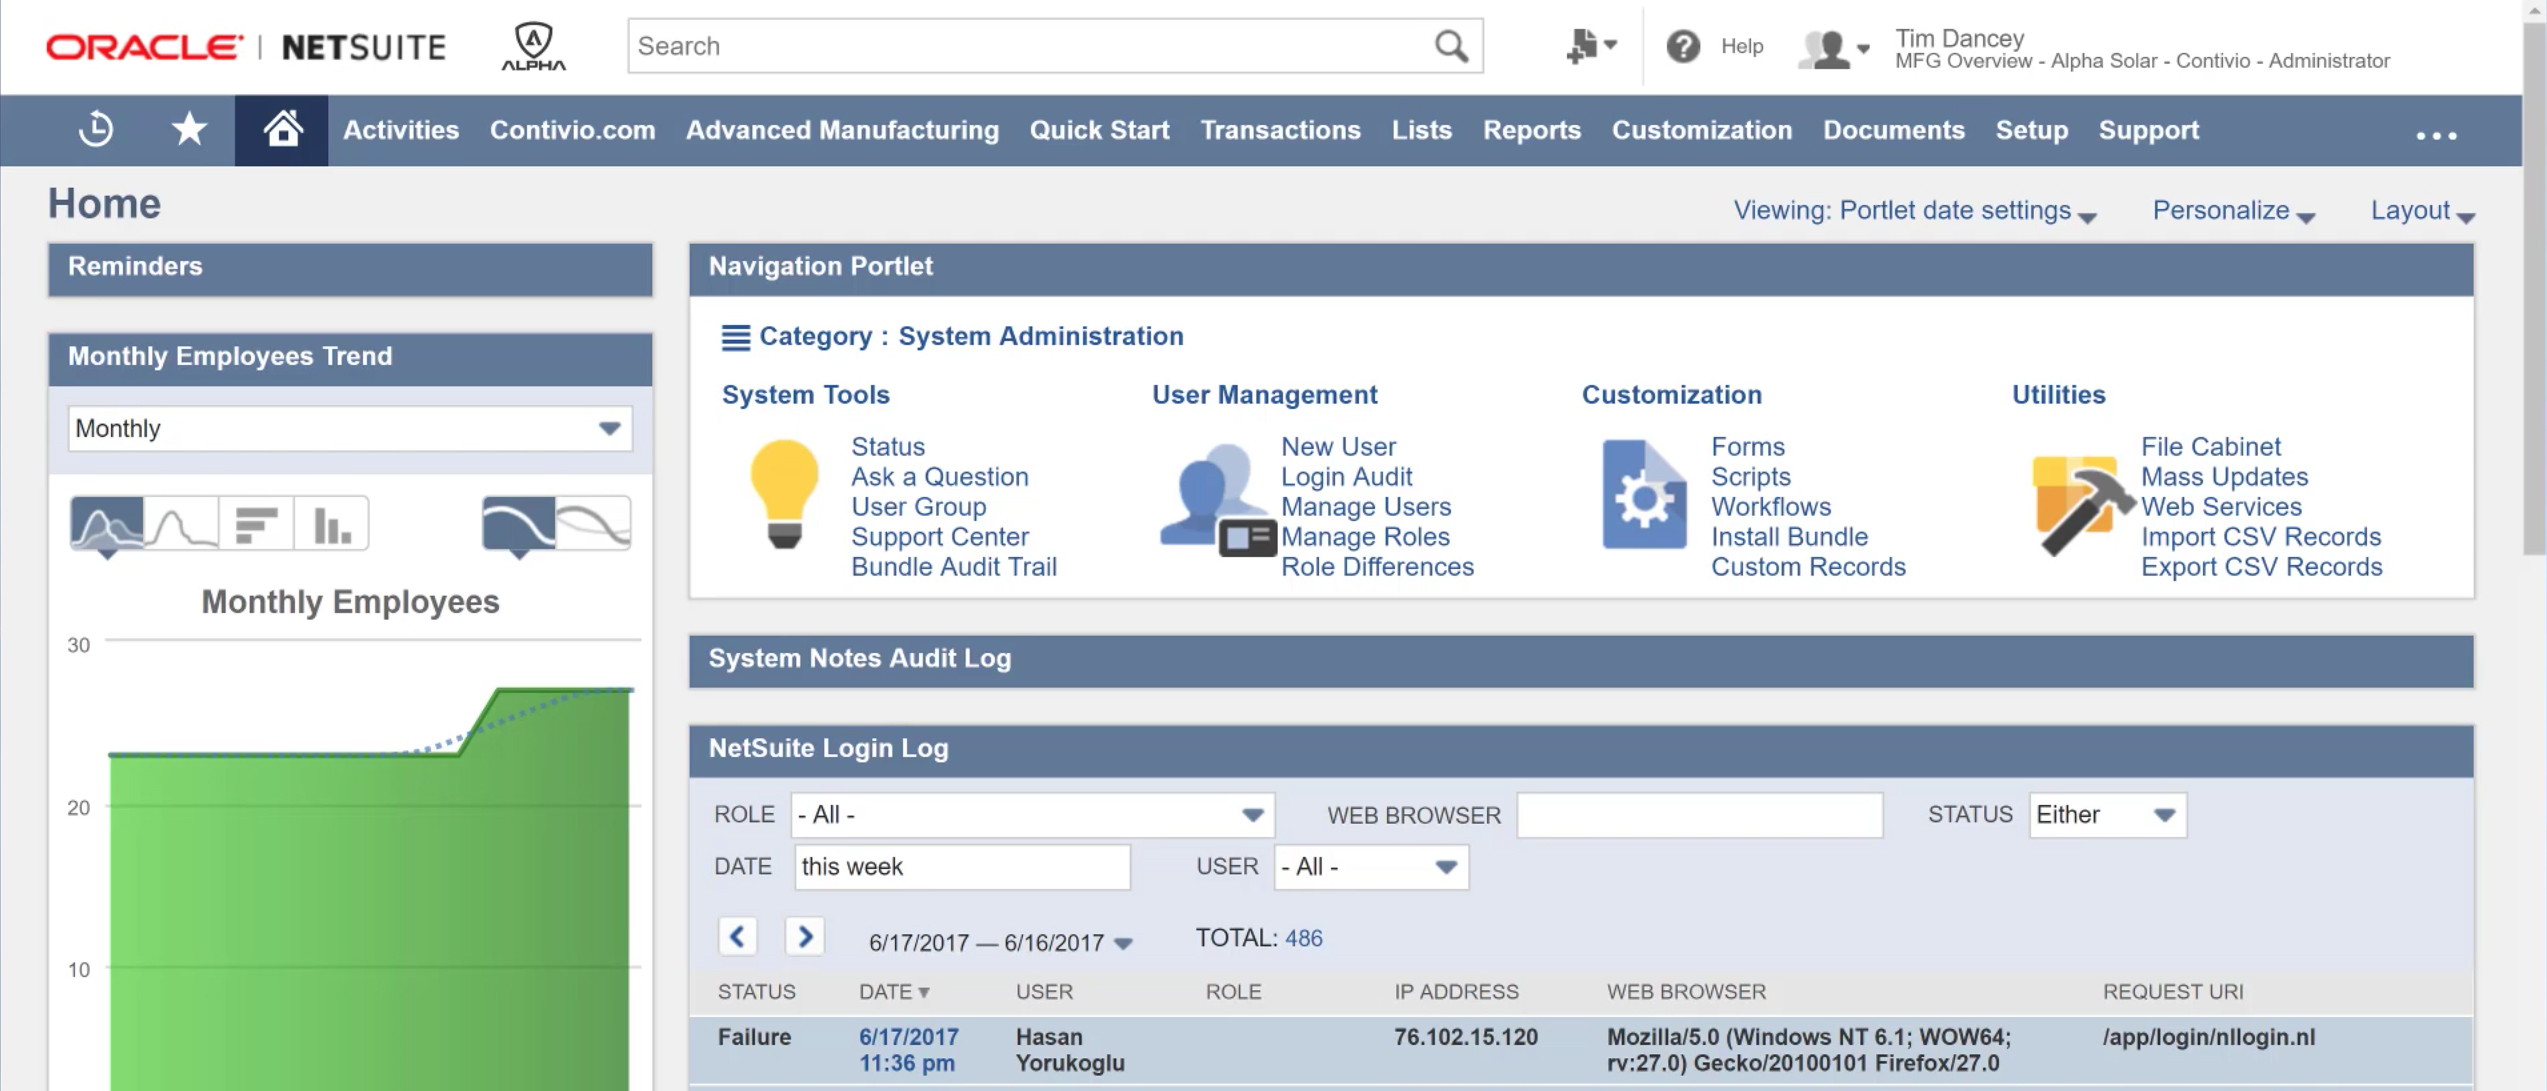The width and height of the screenshot is (2547, 1091).
Task: Open the Reports menu
Action: pos(1531,130)
